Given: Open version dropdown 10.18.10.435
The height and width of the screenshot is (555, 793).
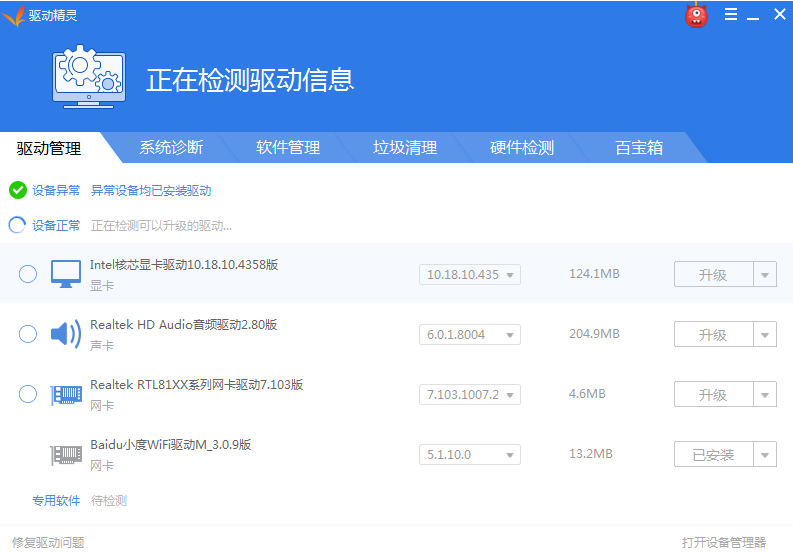Looking at the screenshot, I should click(469, 274).
